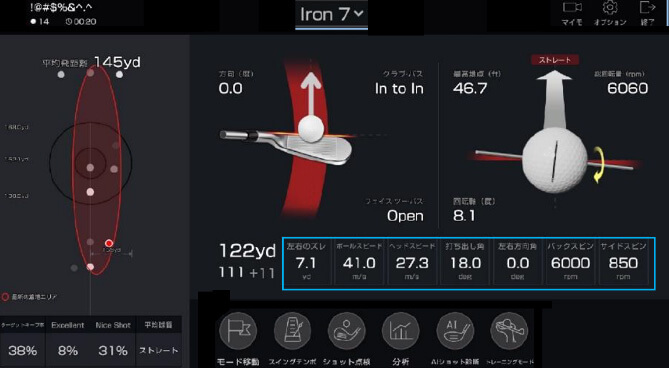669x368 pixels.
Task: Click the Nice Shot 31% stat box
Action: pyautogui.click(x=113, y=341)
